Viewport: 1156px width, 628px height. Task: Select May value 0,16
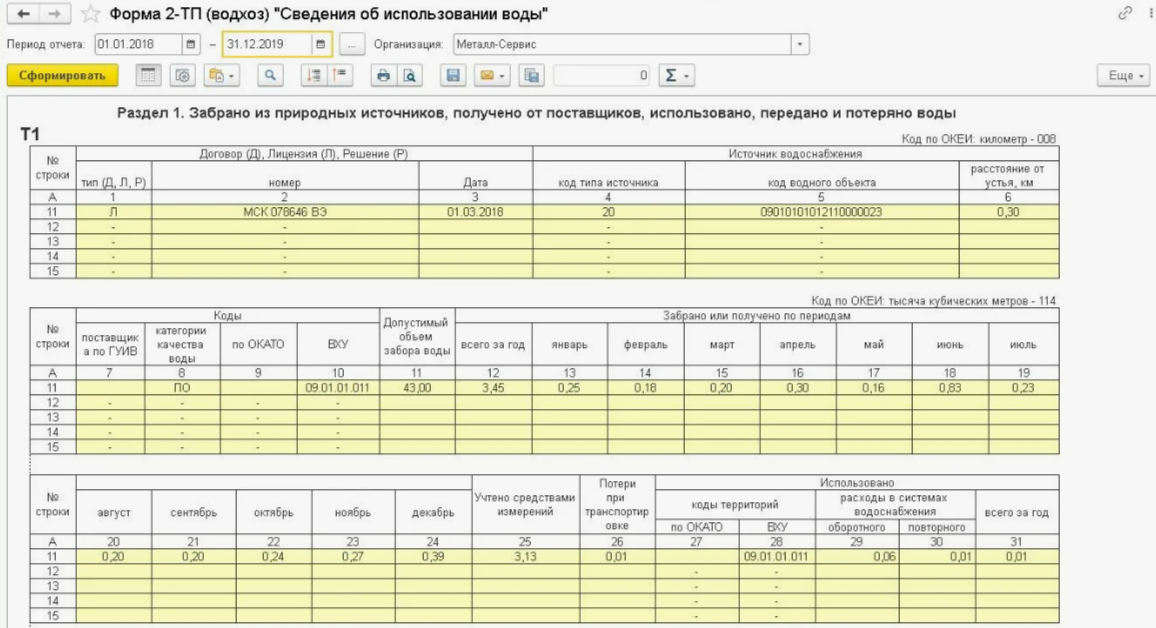click(x=874, y=388)
